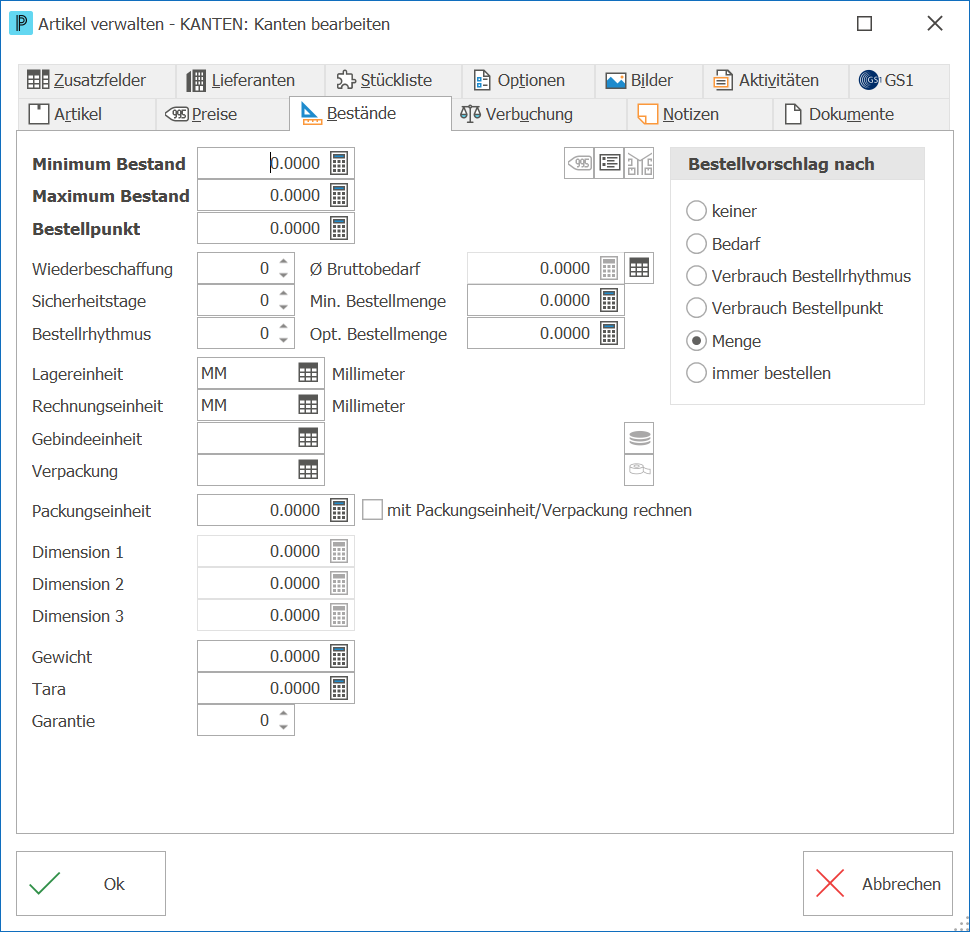Open lookup table for Rechnungseinheit
970x932 pixels.
[x=308, y=405]
